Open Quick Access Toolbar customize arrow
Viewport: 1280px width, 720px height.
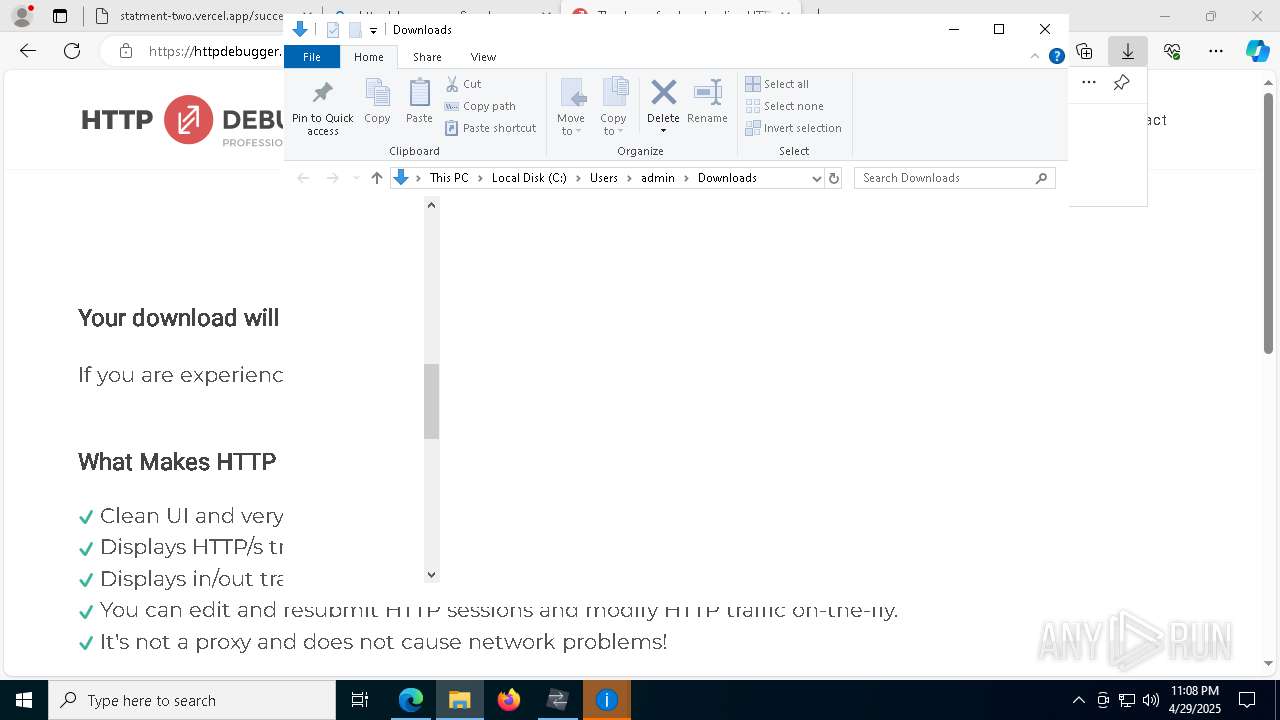pyautogui.click(x=373, y=30)
